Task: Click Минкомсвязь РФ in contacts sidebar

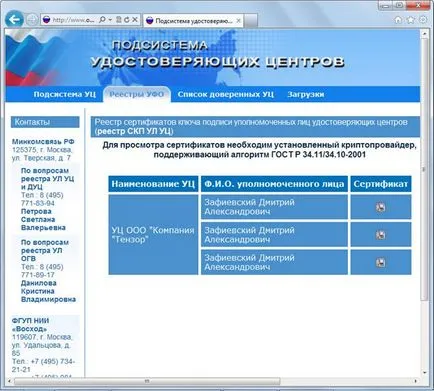Action: point(43,142)
